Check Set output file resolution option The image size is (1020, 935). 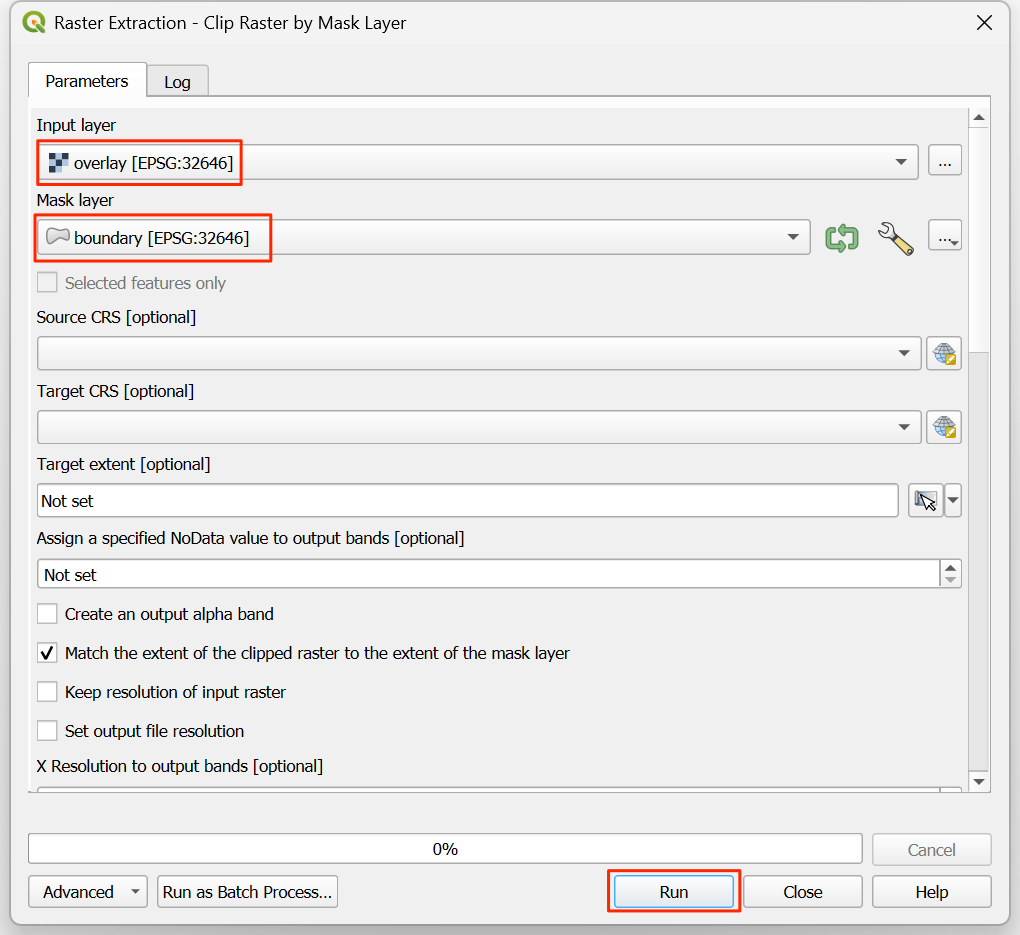(47, 731)
